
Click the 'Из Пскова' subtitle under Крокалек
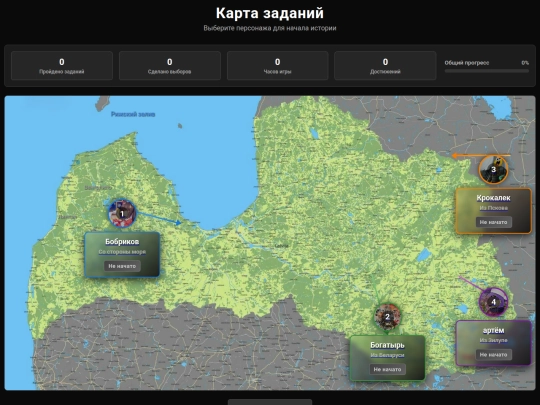[494, 208]
